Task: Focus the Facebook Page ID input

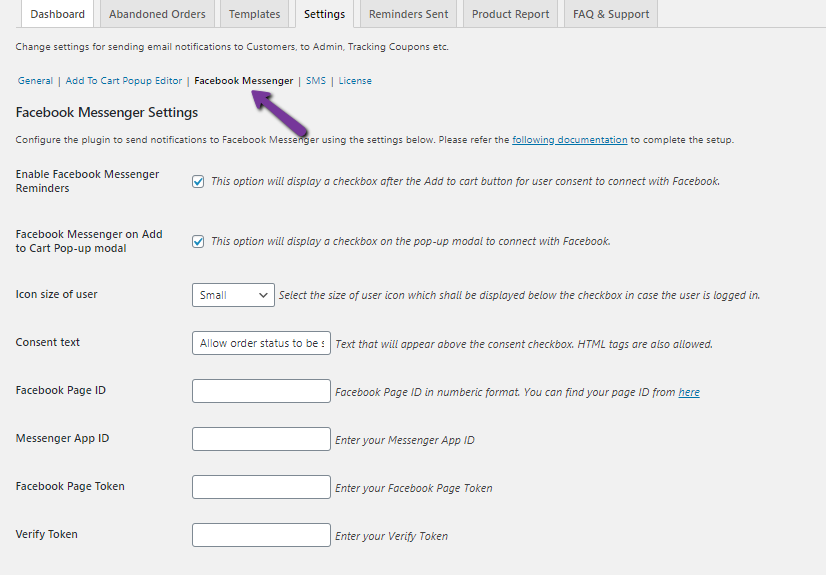Action: 261,391
